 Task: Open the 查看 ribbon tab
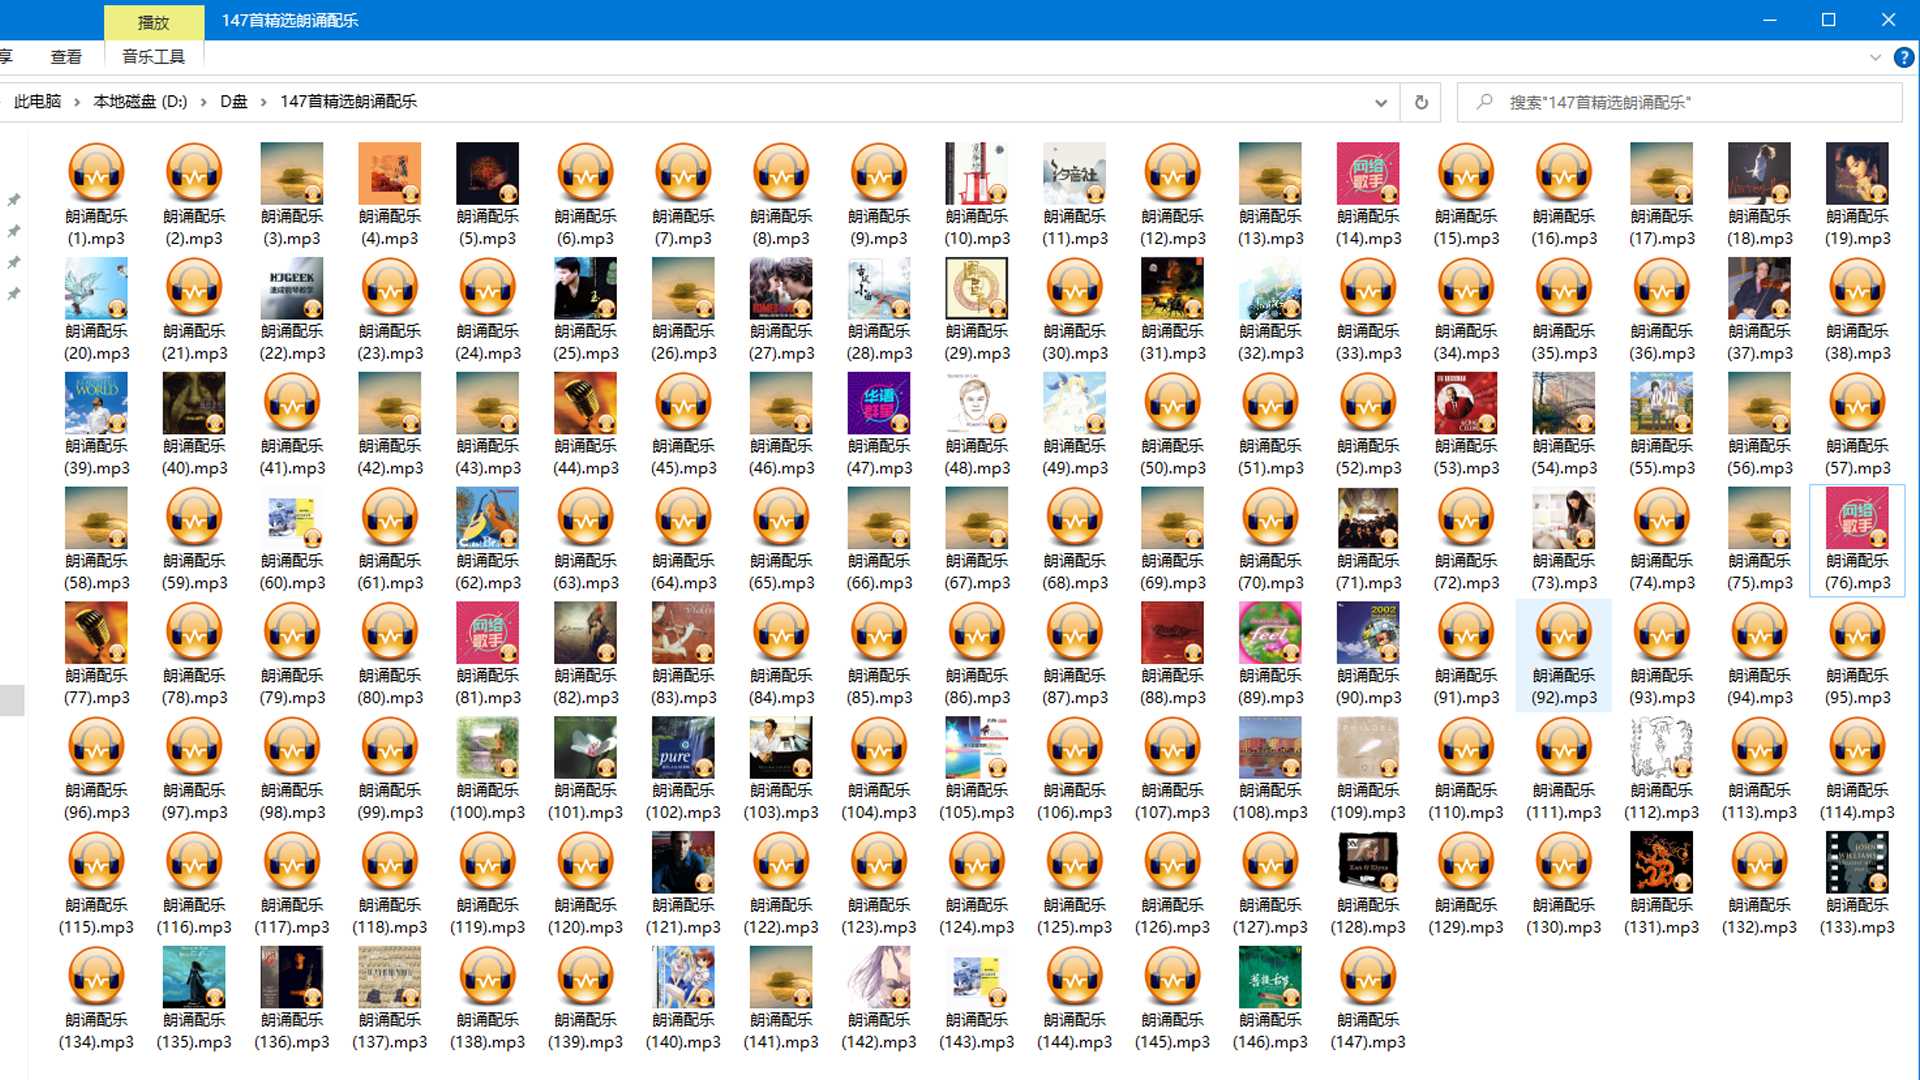tap(66, 57)
